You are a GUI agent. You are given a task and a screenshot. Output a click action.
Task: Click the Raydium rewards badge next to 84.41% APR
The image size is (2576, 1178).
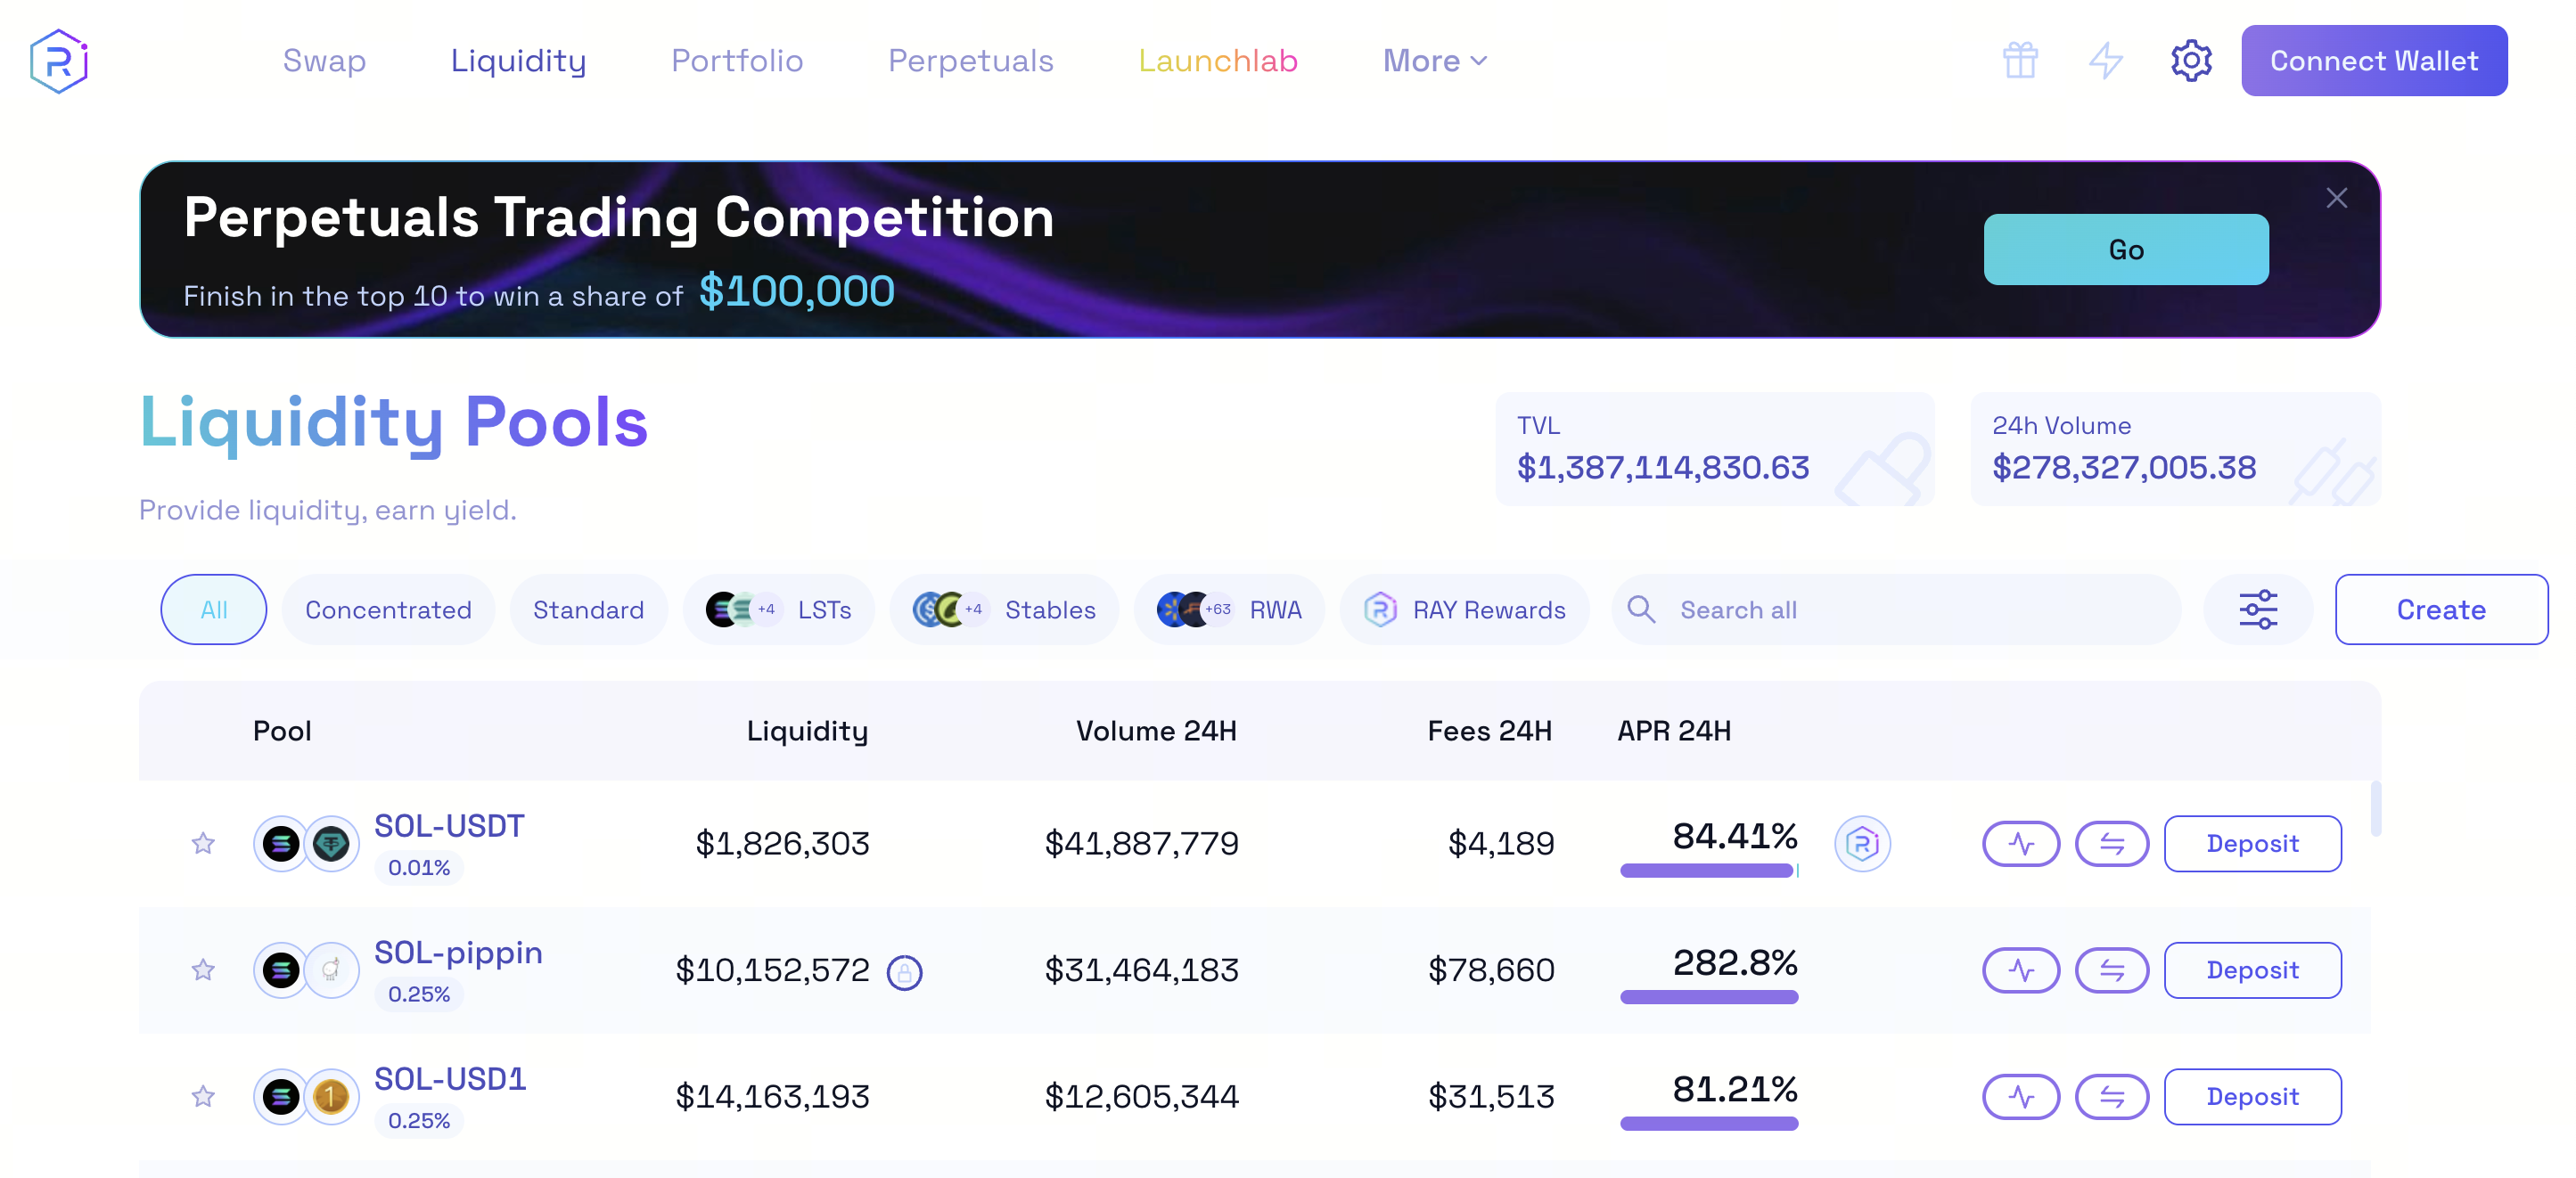click(1864, 843)
